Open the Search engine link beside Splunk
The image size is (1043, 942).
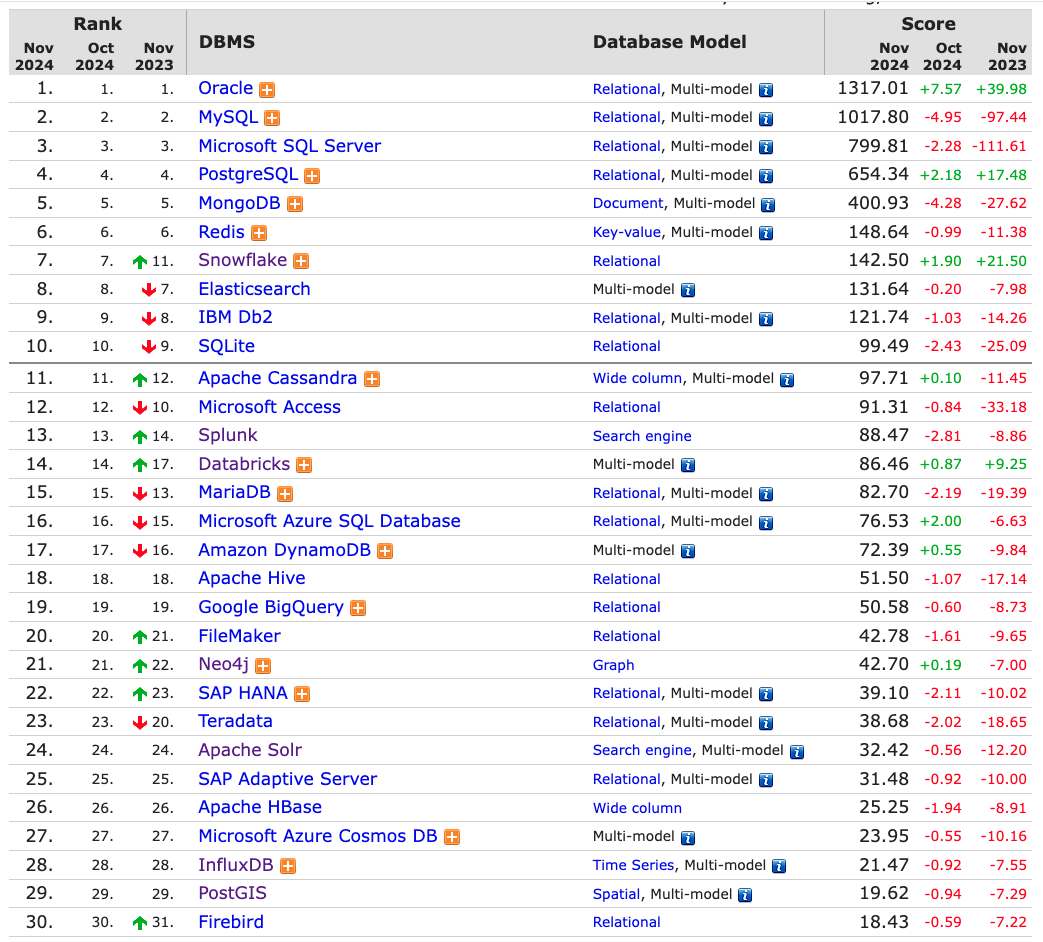(642, 437)
